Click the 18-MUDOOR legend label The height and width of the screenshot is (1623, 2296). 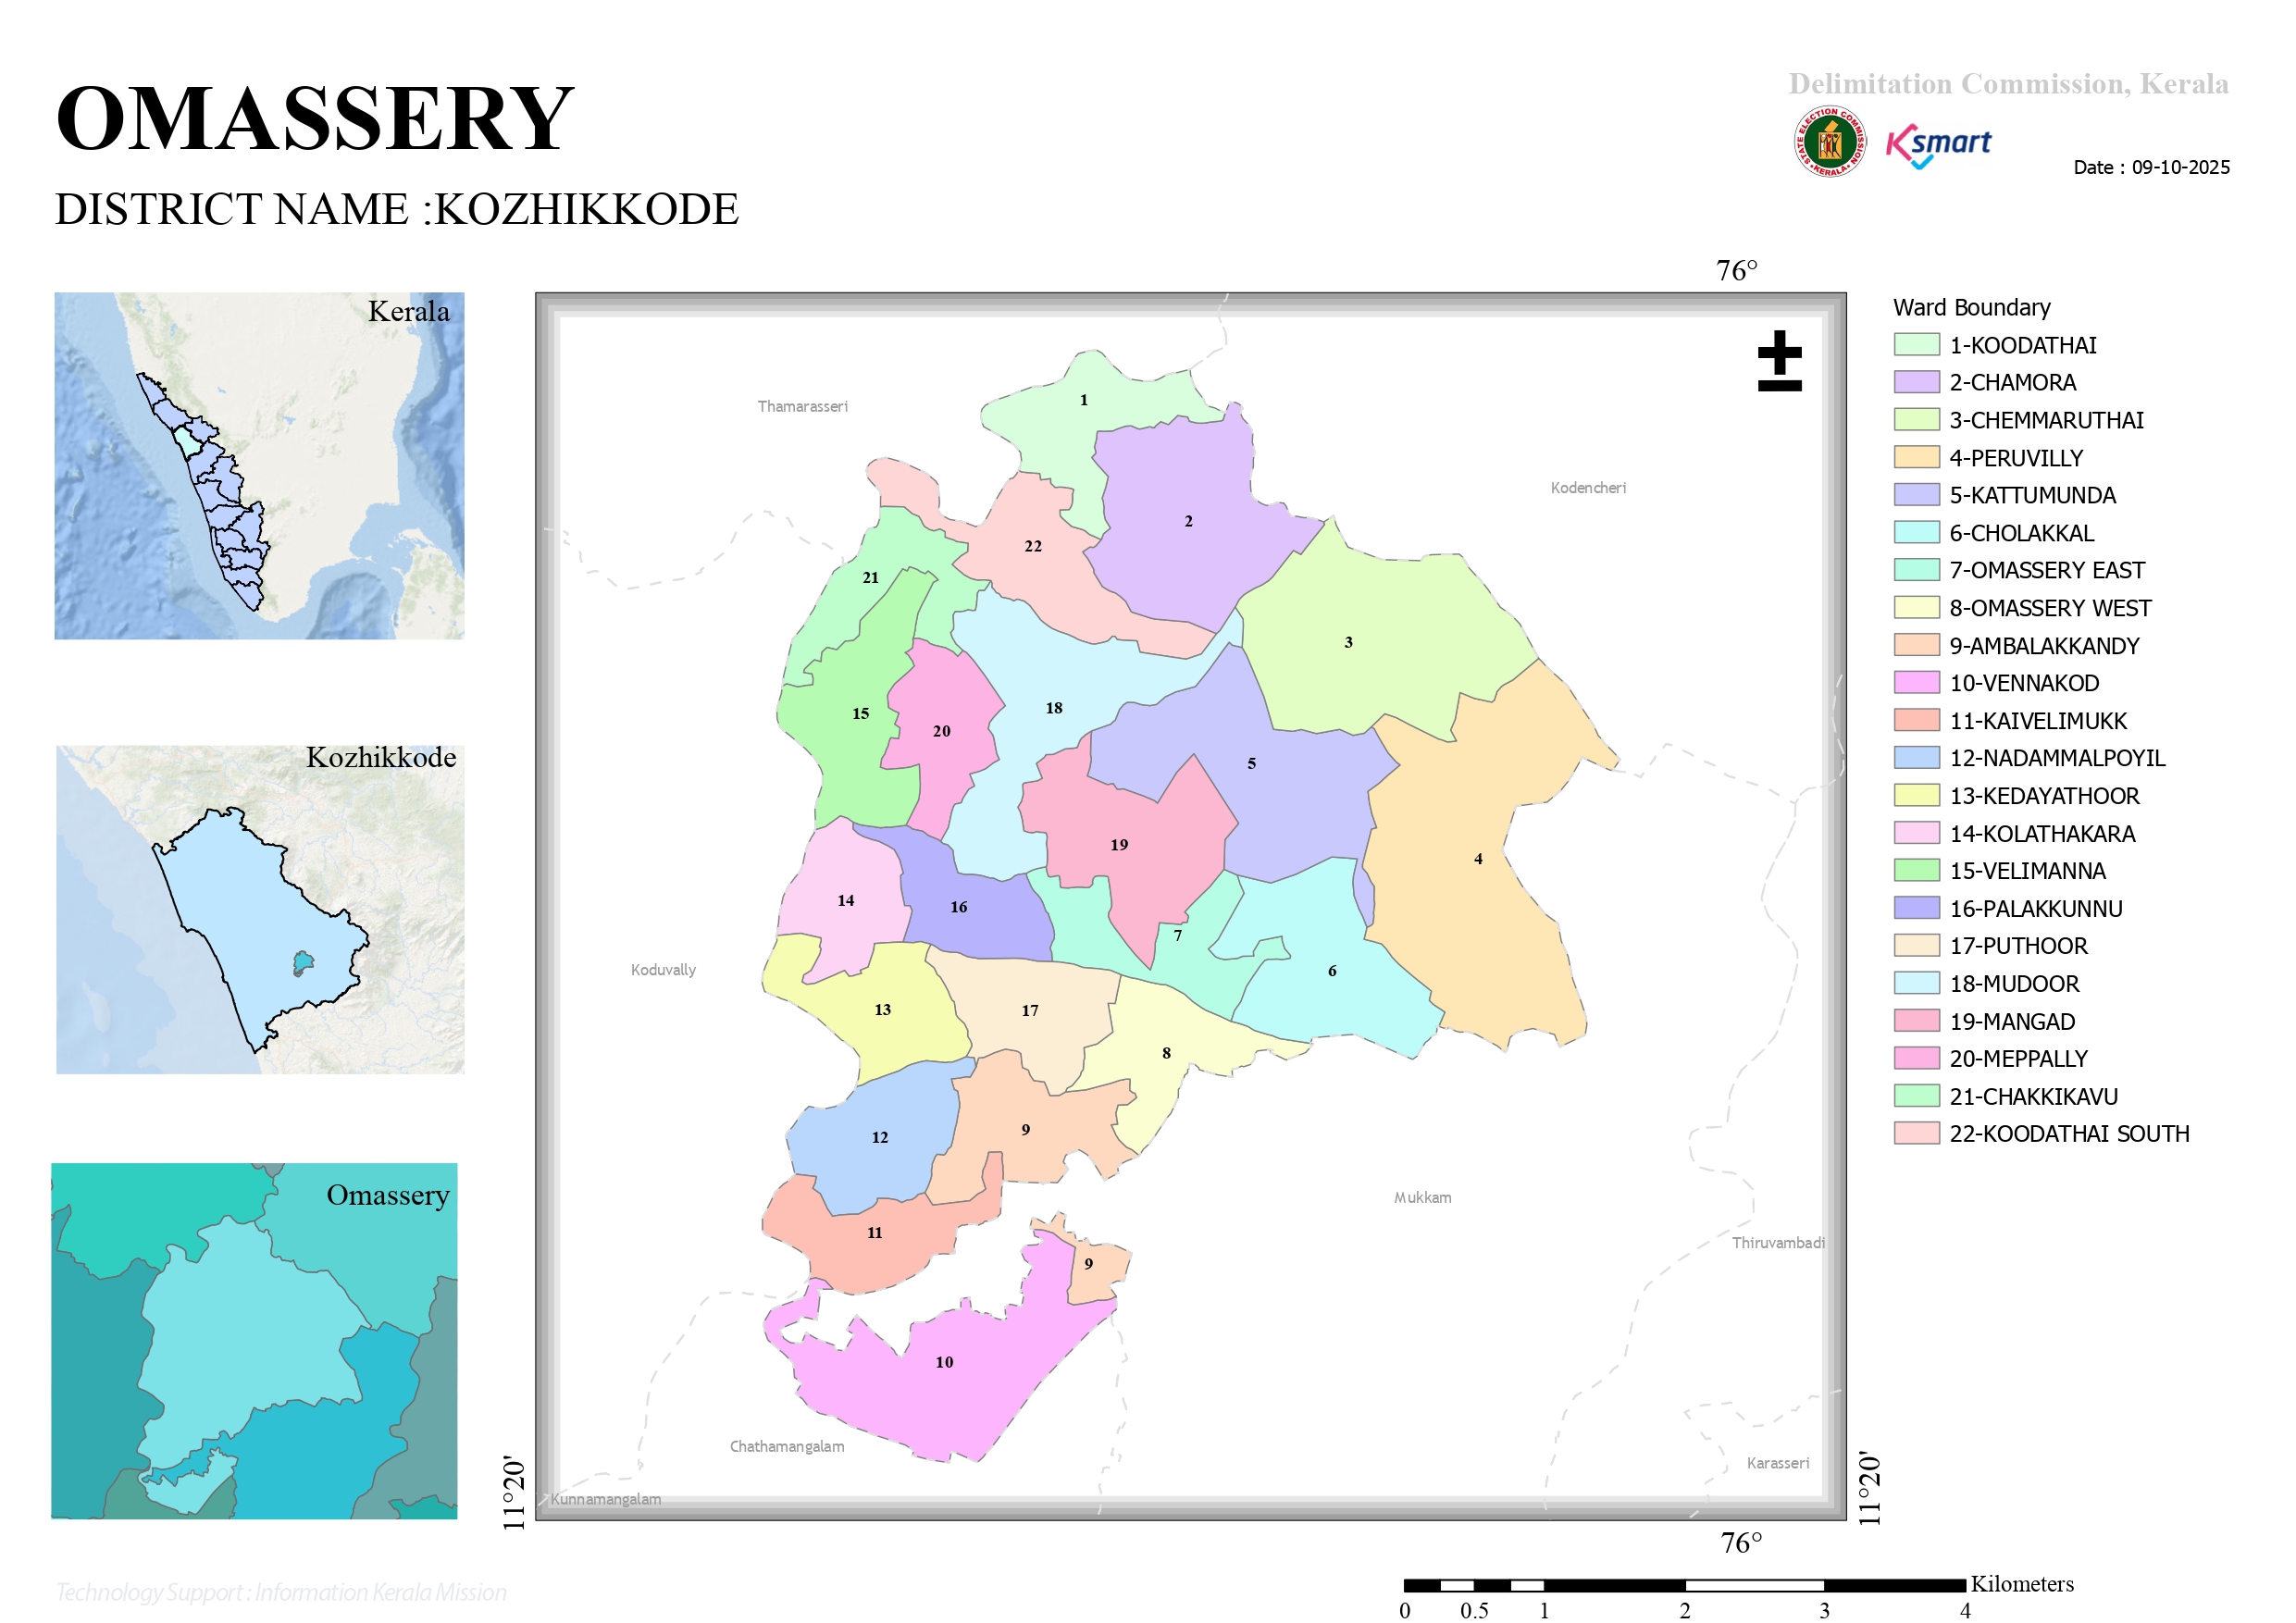click(x=2014, y=984)
